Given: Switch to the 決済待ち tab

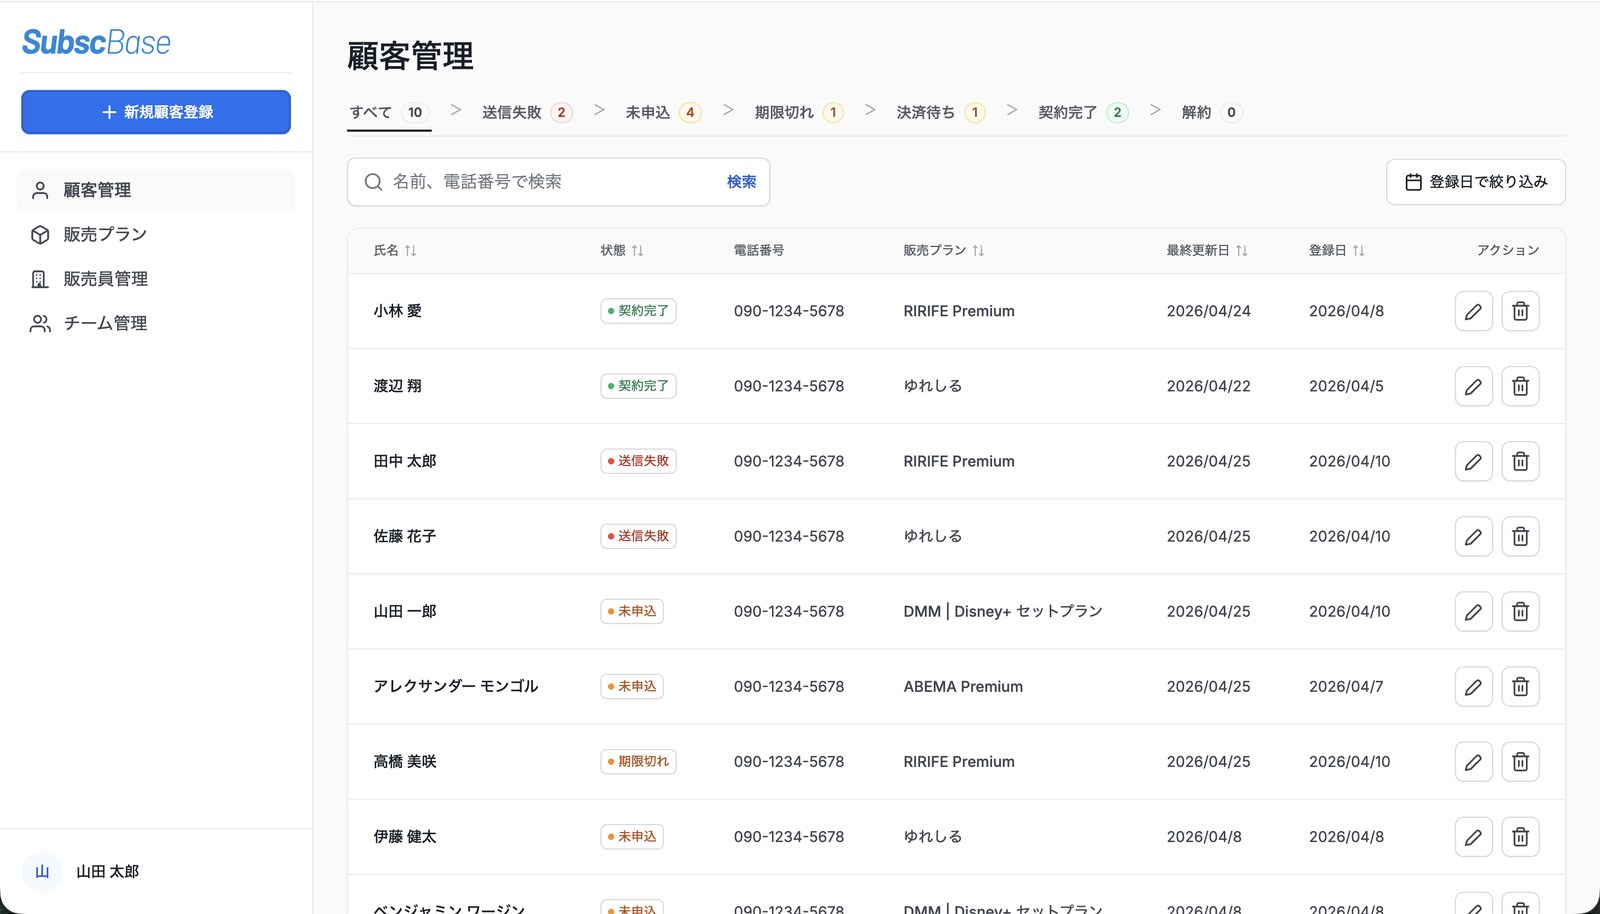Looking at the screenshot, I should pyautogui.click(x=941, y=112).
